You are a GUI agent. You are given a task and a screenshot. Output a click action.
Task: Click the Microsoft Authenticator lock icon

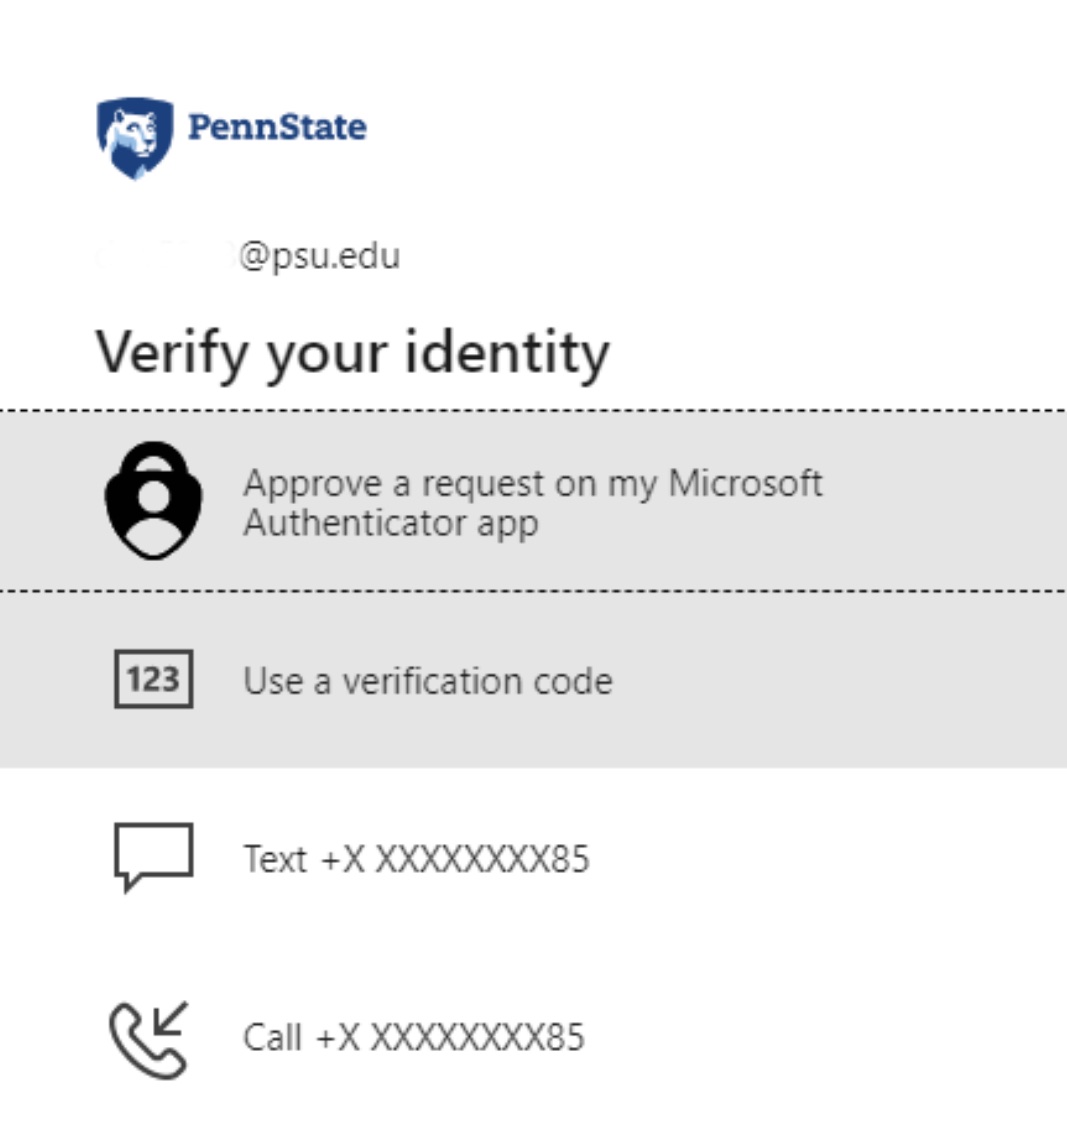pos(153,500)
